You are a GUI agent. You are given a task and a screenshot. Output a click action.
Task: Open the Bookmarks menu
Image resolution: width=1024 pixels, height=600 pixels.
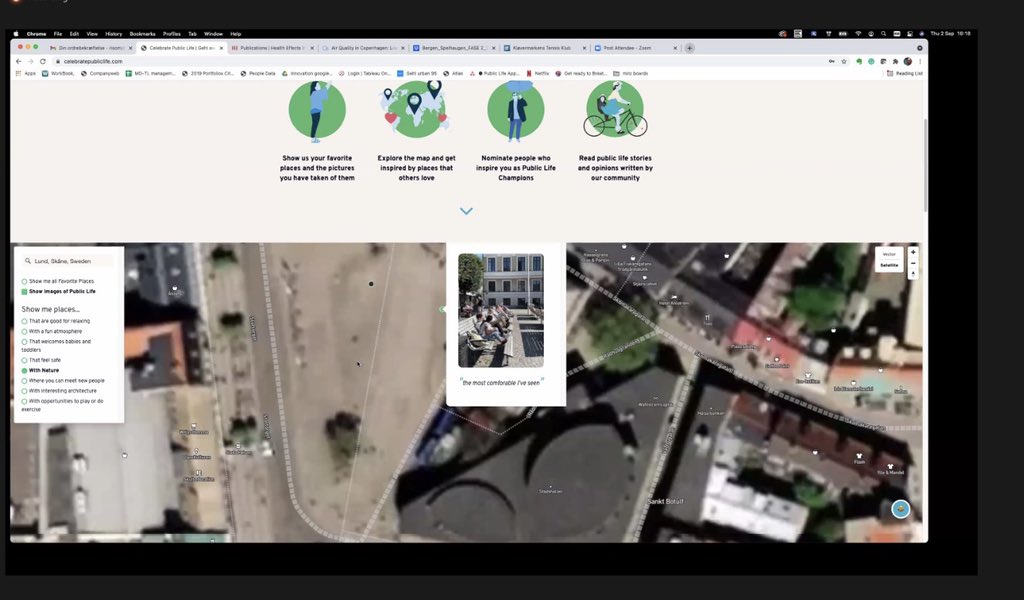pyautogui.click(x=142, y=34)
